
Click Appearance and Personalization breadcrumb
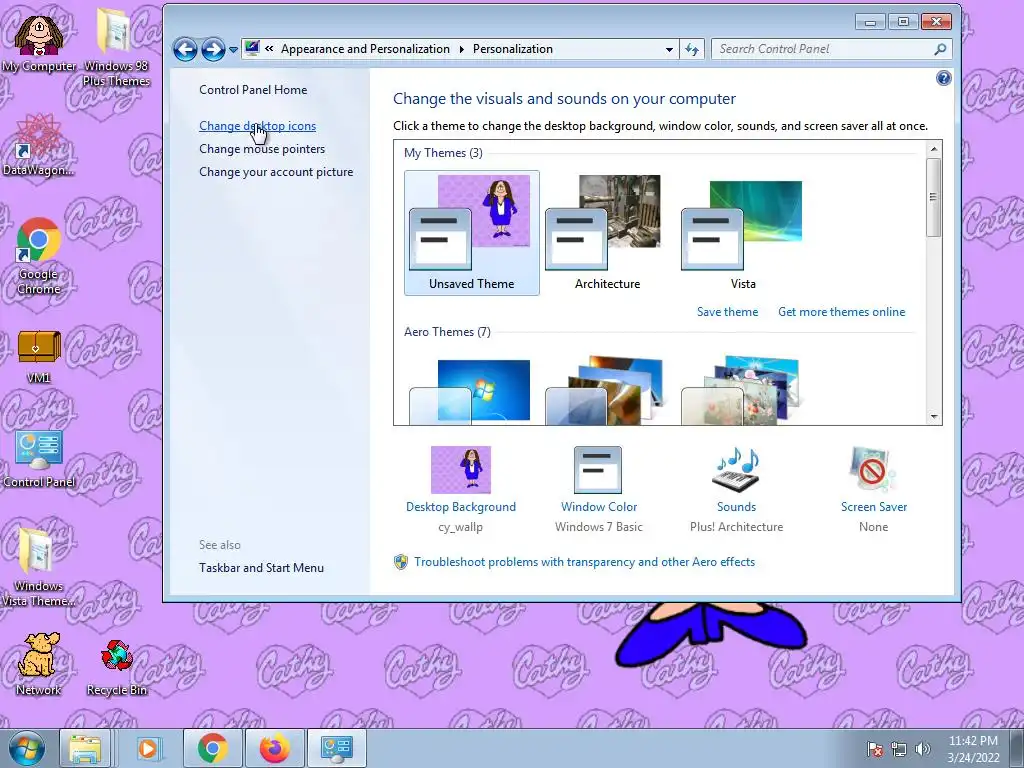365,49
